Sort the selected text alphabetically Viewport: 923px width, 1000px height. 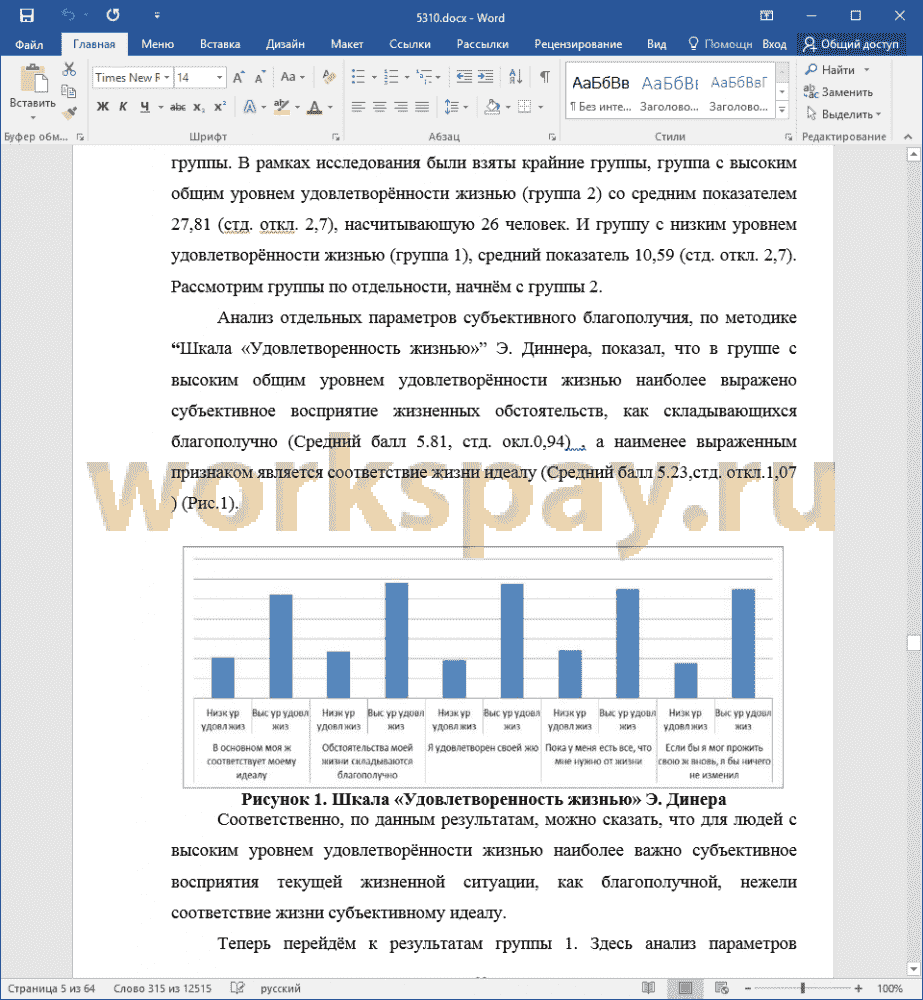[515, 78]
